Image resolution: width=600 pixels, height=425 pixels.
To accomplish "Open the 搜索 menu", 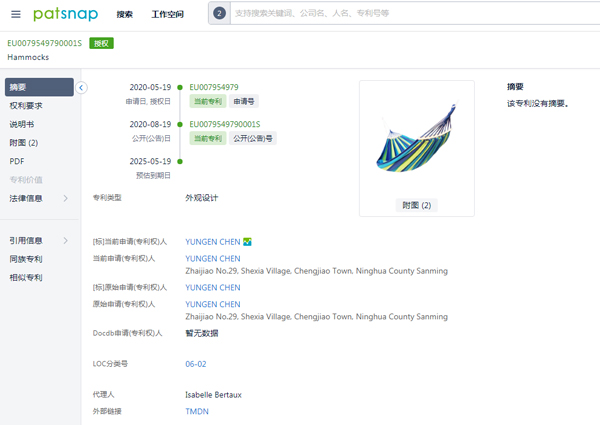I will pyautogui.click(x=124, y=15).
